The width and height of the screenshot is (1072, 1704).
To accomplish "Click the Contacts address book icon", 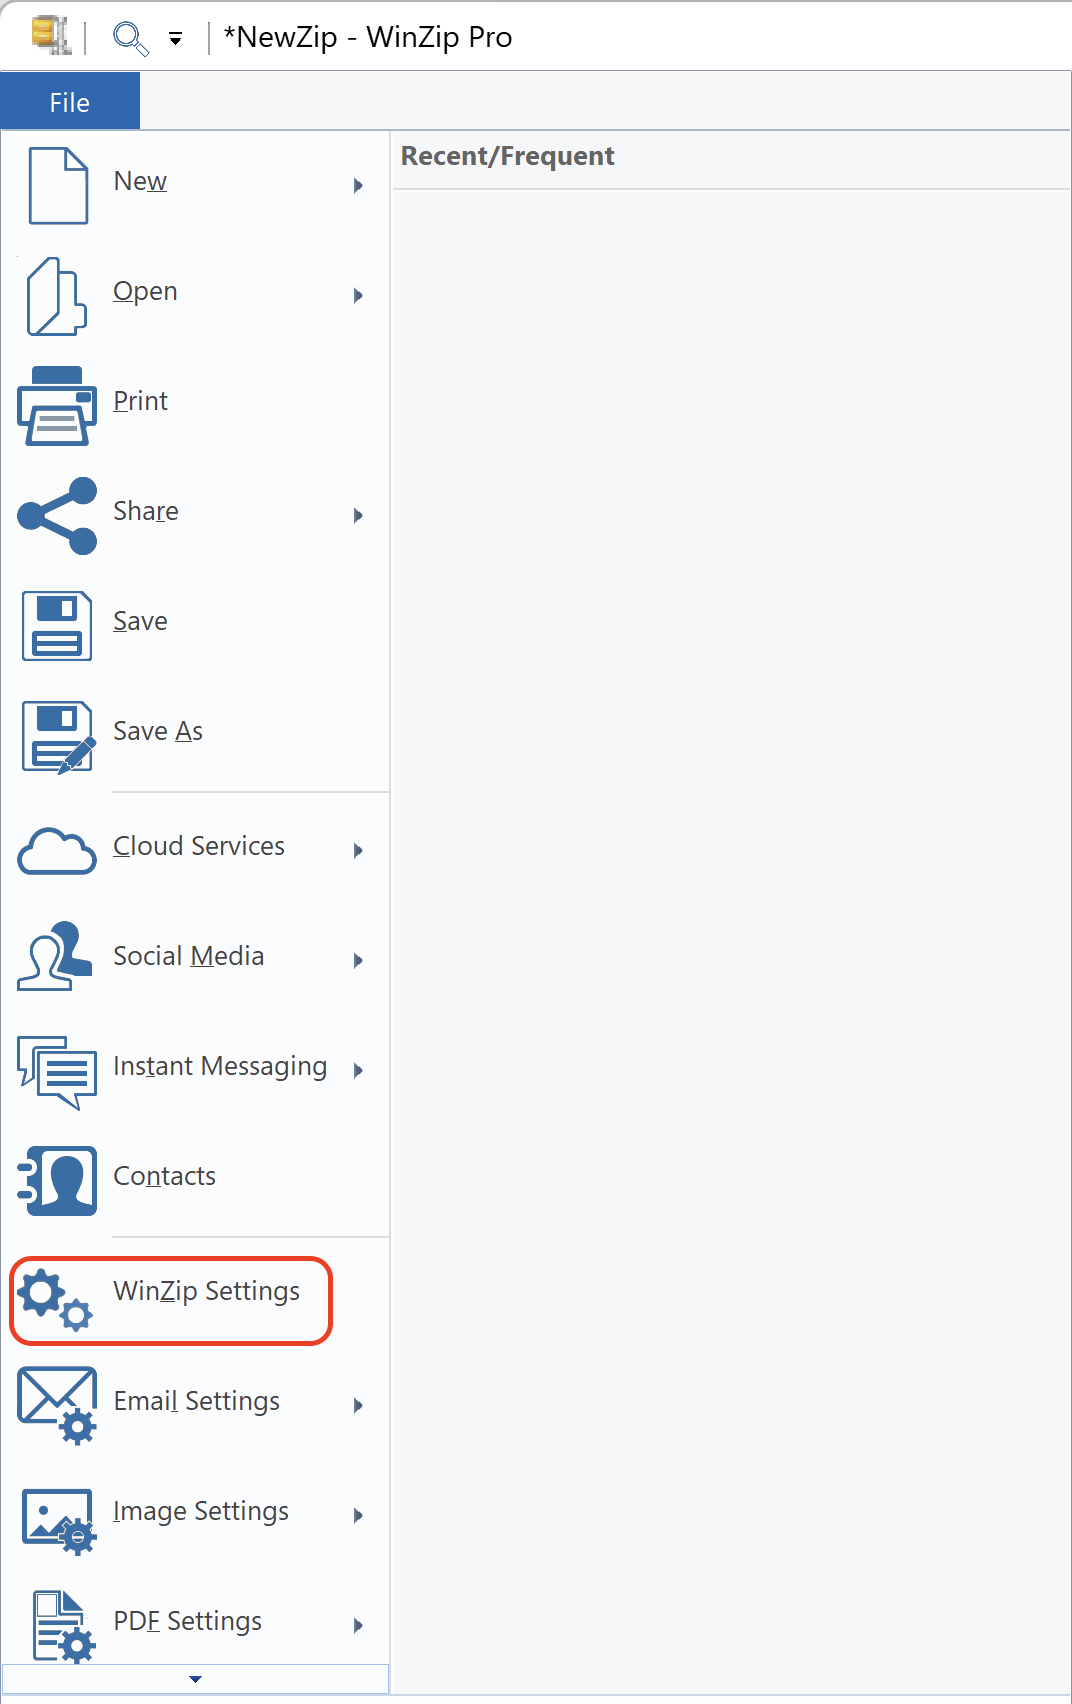I will point(57,1180).
